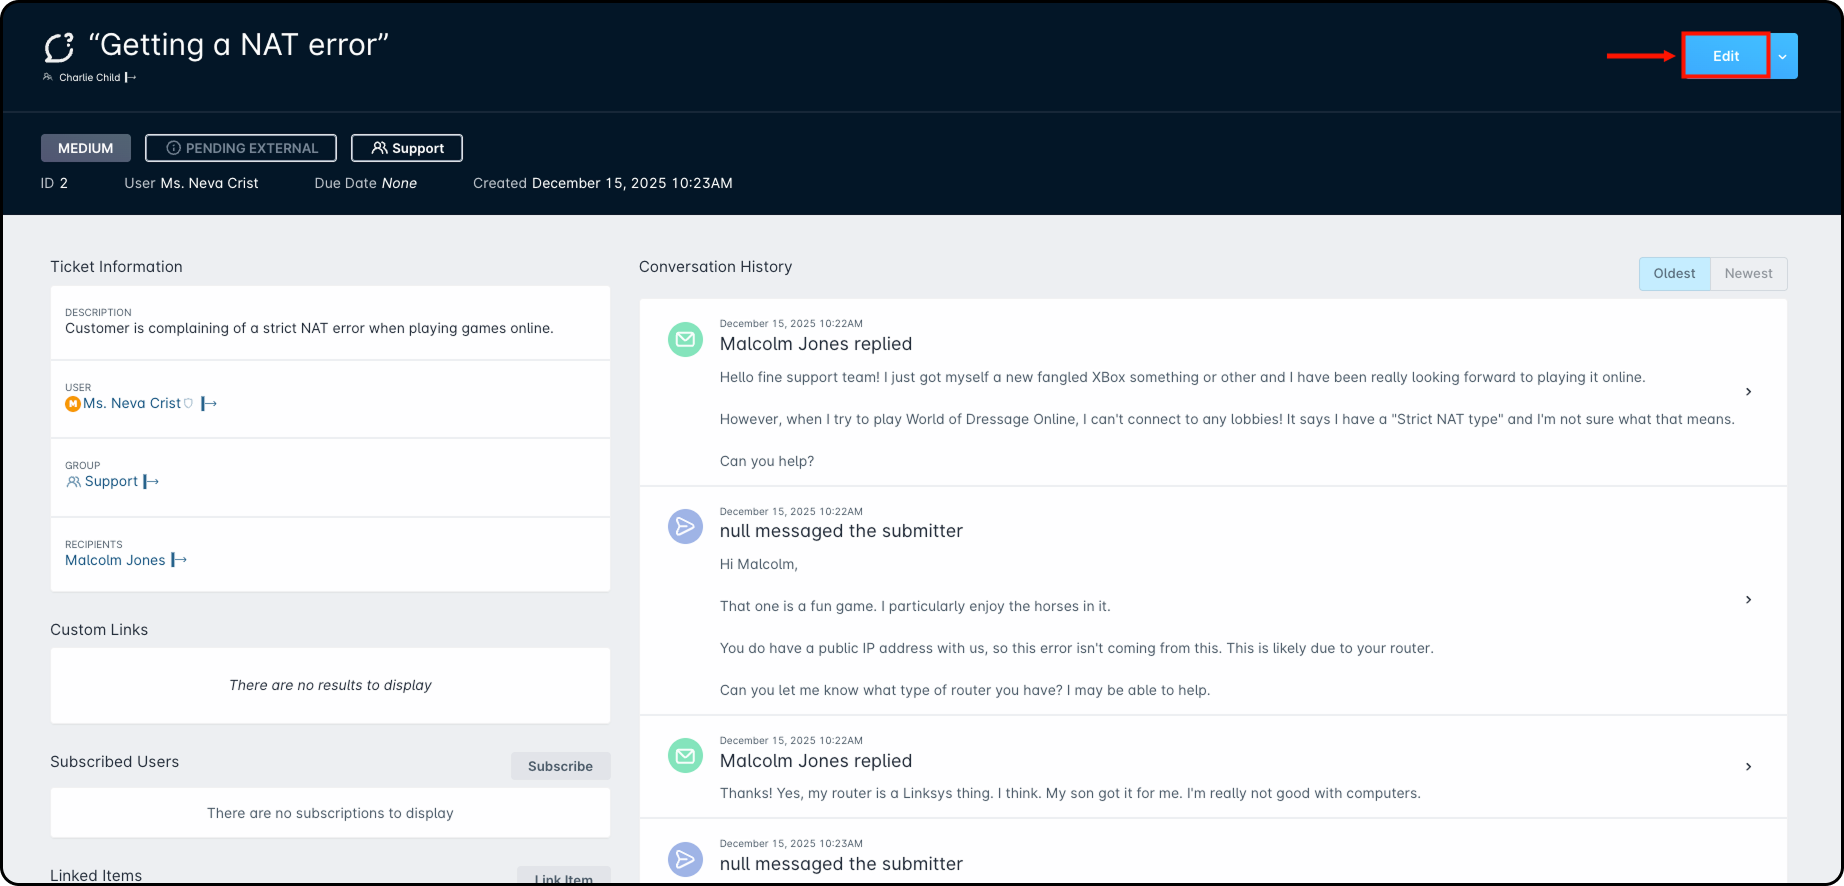This screenshot has width=1844, height=886.
Task: Click the green envelope icon on first reply
Action: (x=685, y=340)
